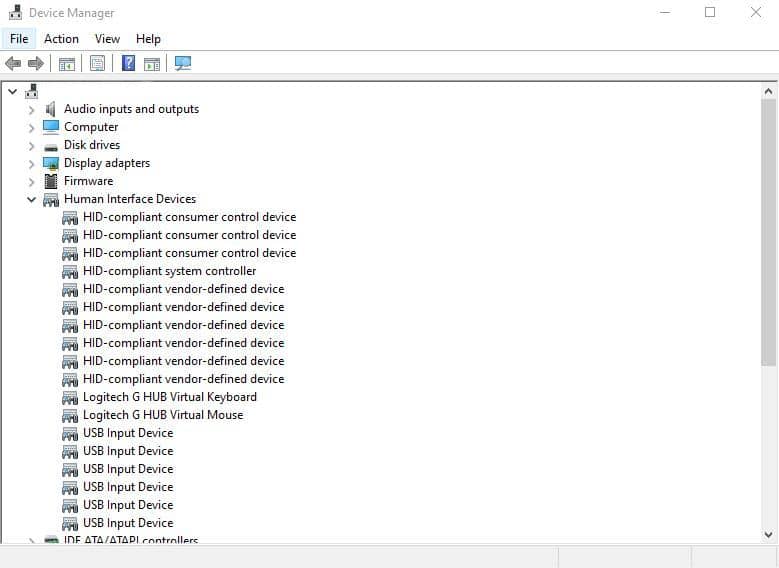The width and height of the screenshot is (779, 568).
Task: Click the Logitech G HUB Virtual Keyboard icon
Action: [70, 398]
